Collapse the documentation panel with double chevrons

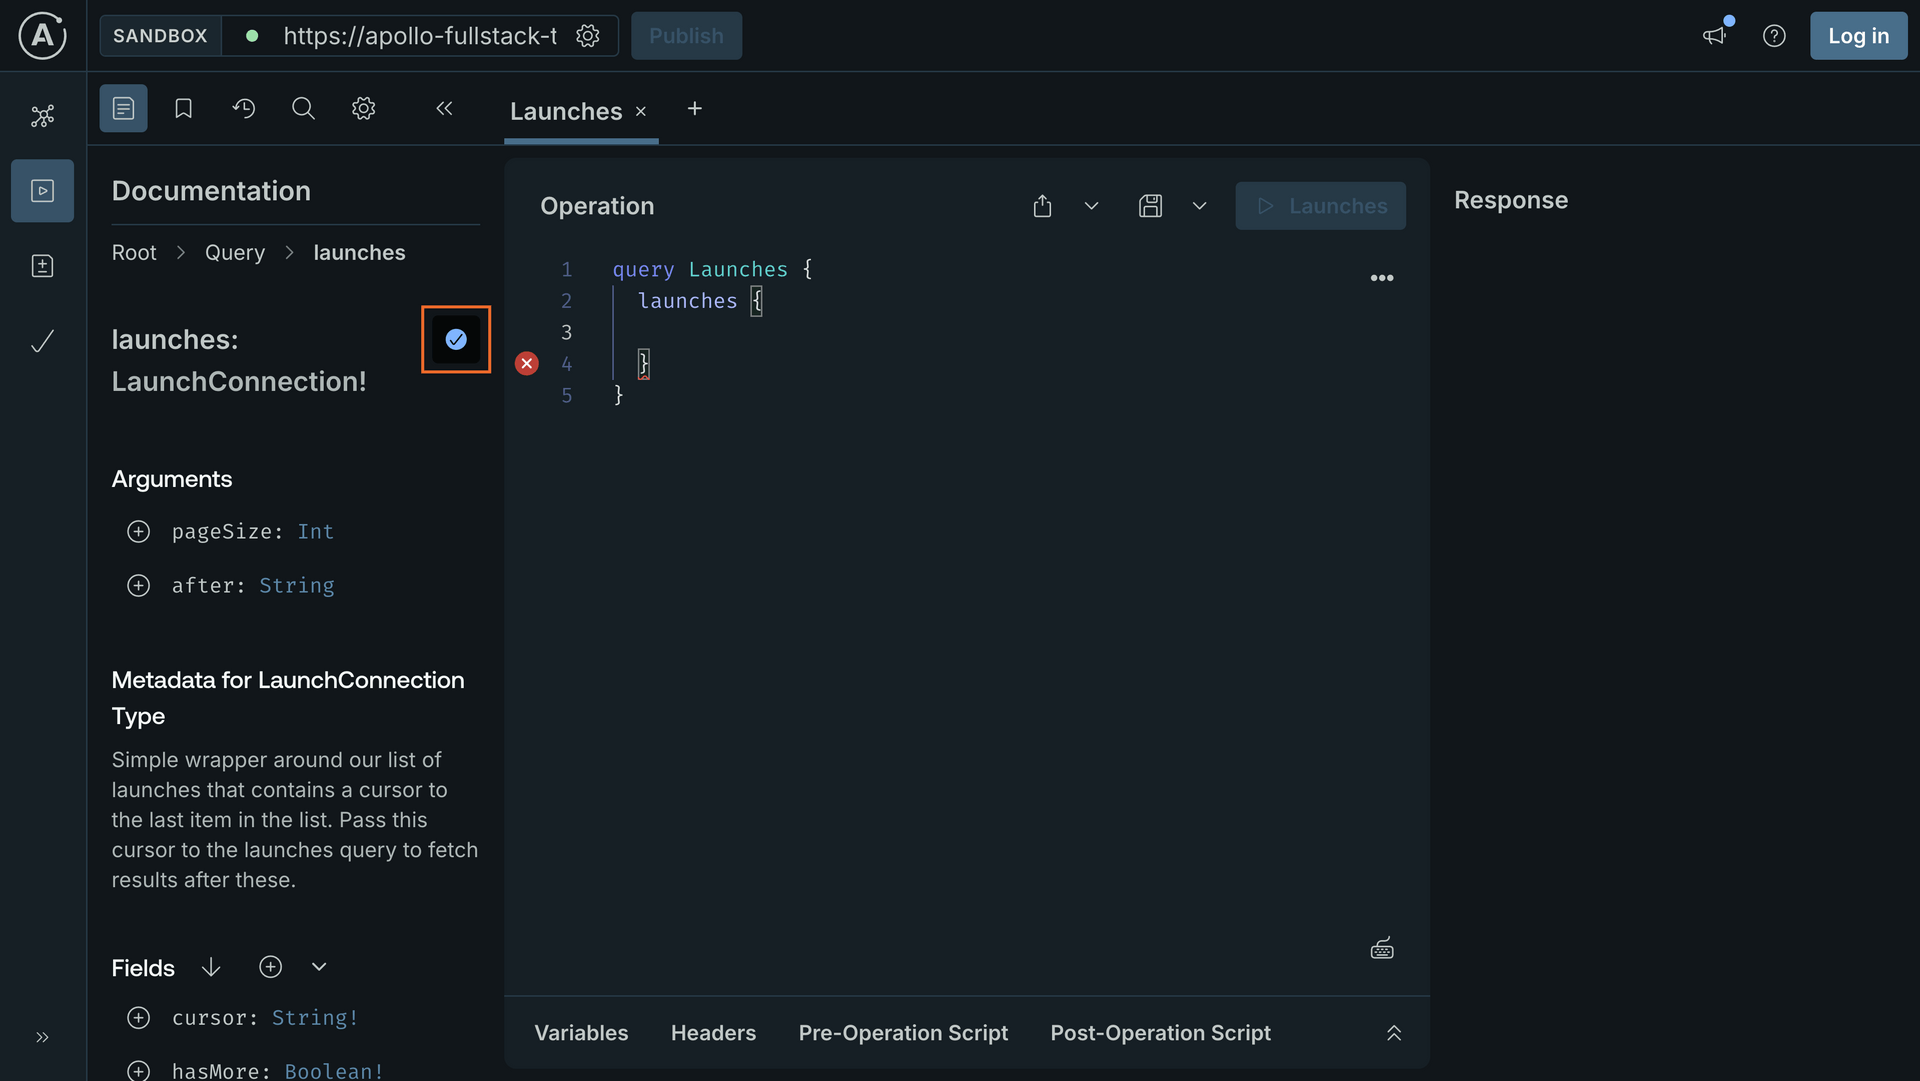coord(444,108)
